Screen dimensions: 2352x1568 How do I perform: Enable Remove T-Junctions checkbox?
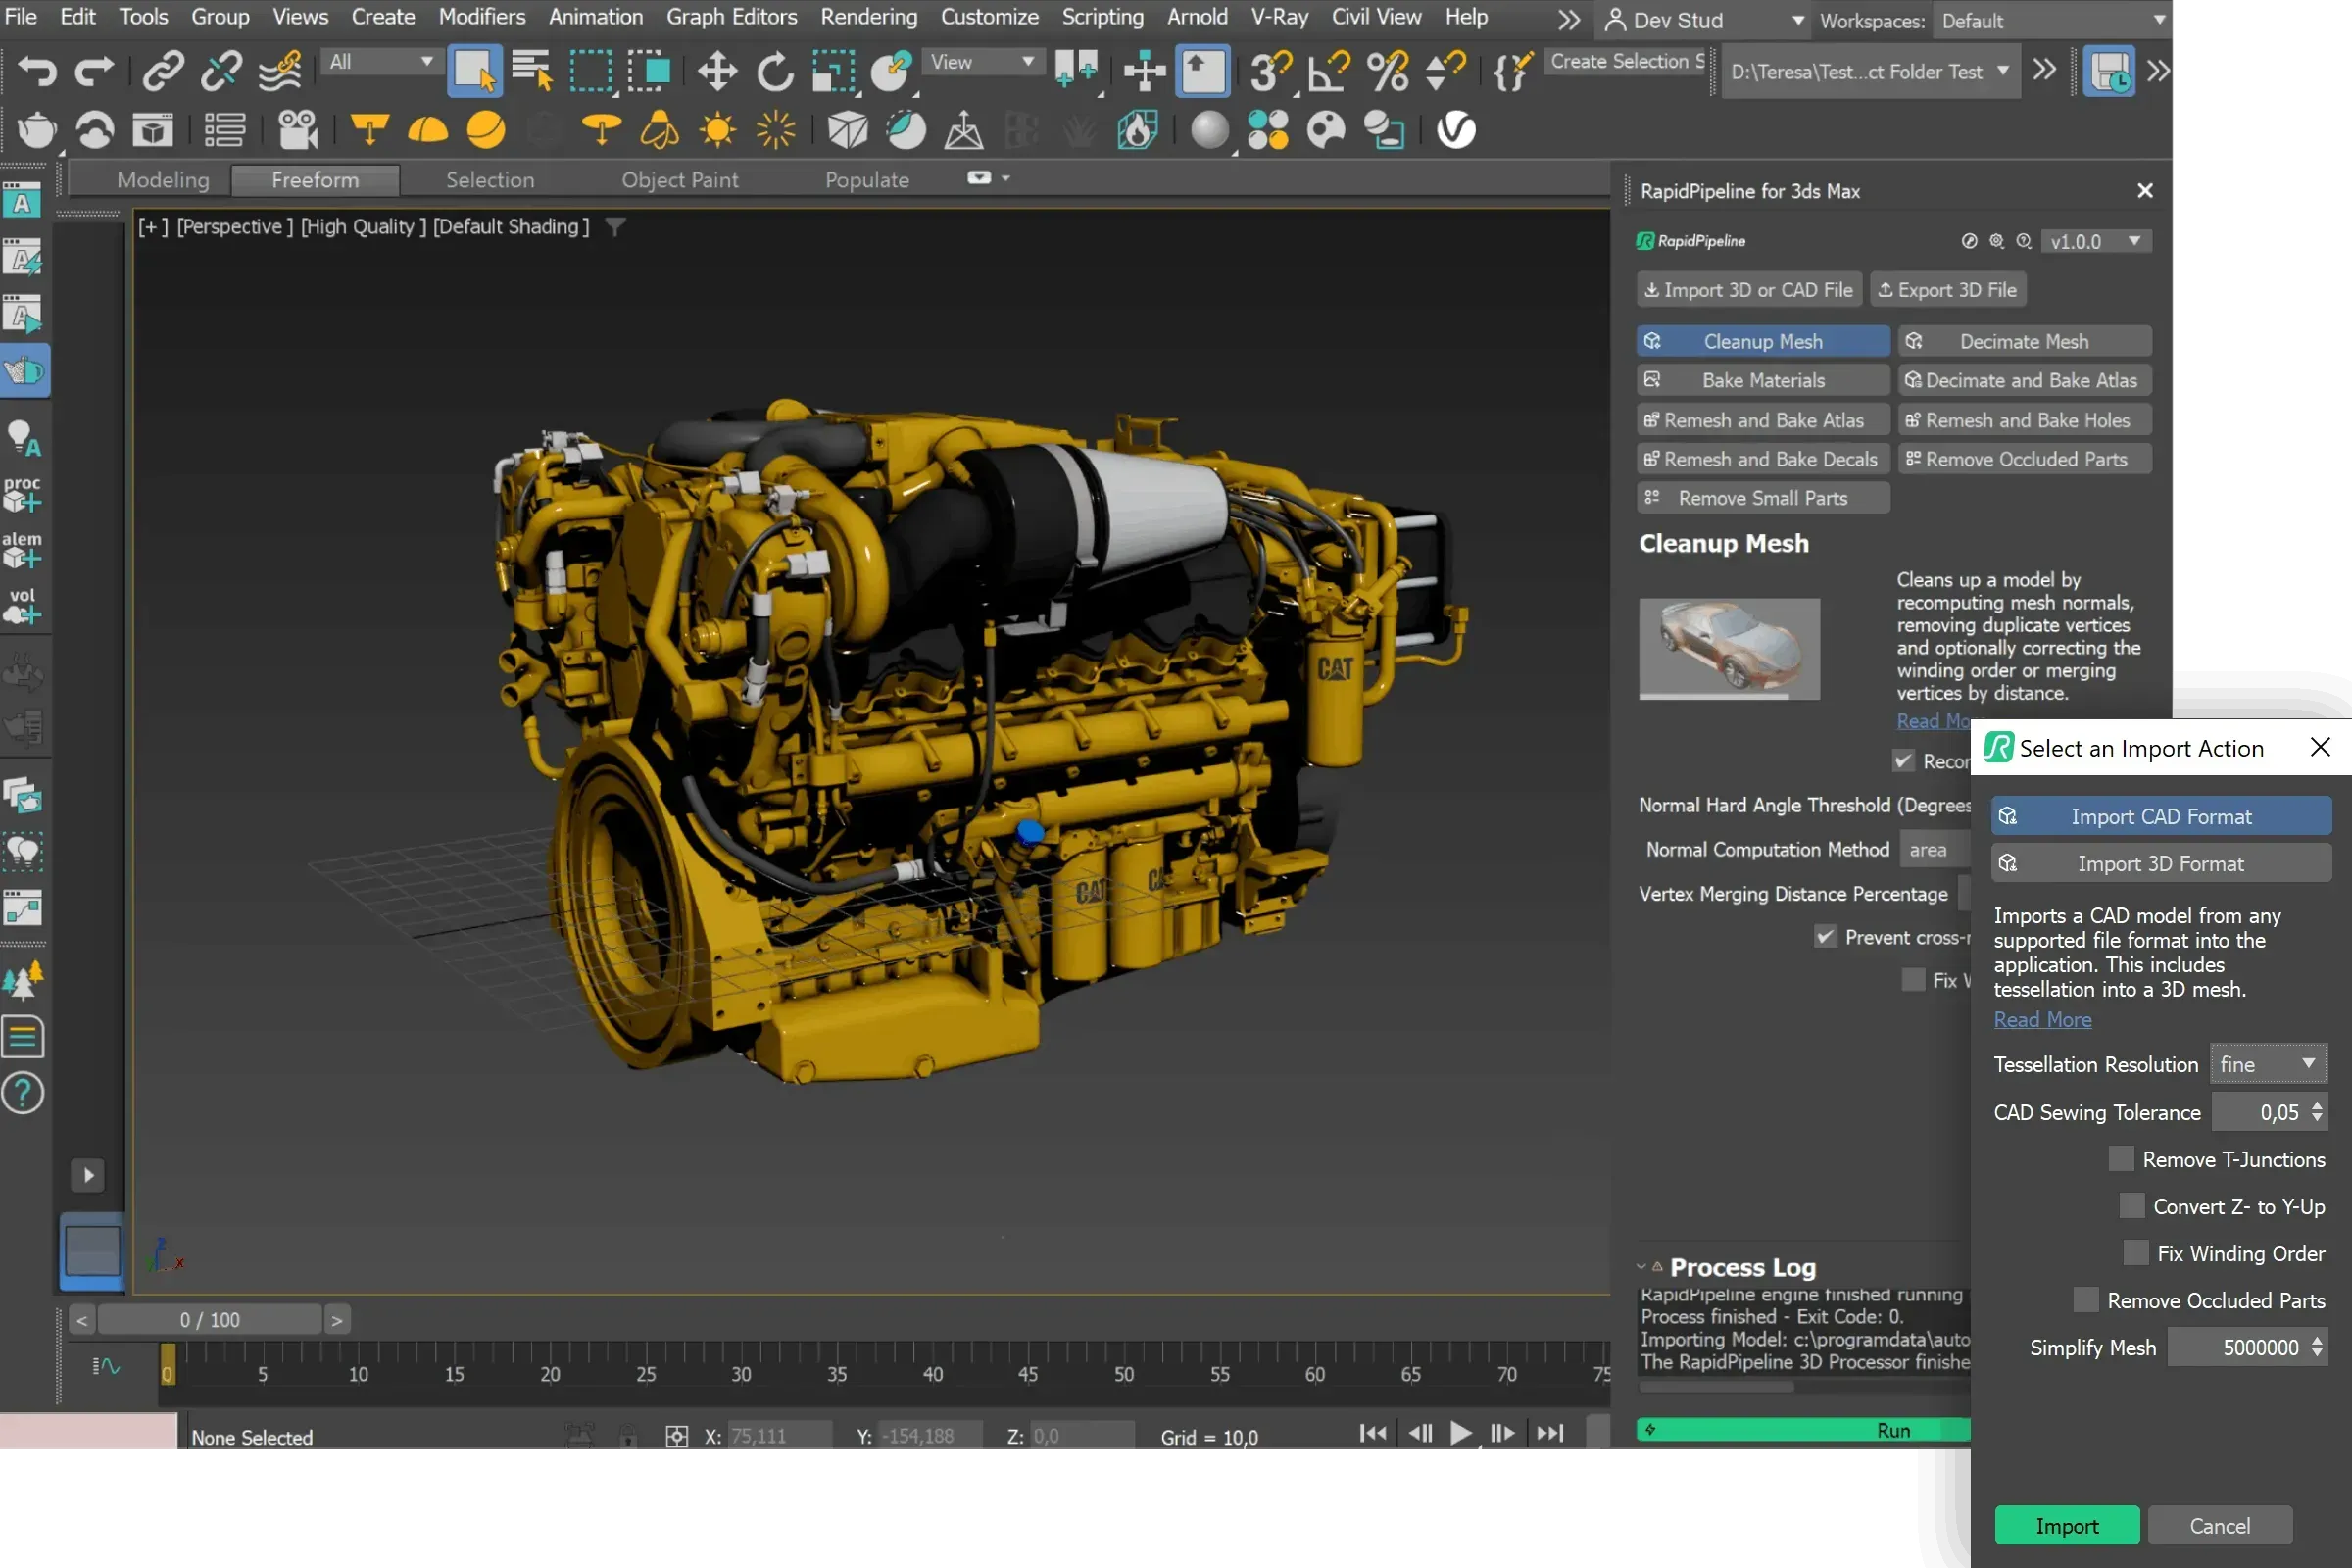[x=2121, y=1159]
